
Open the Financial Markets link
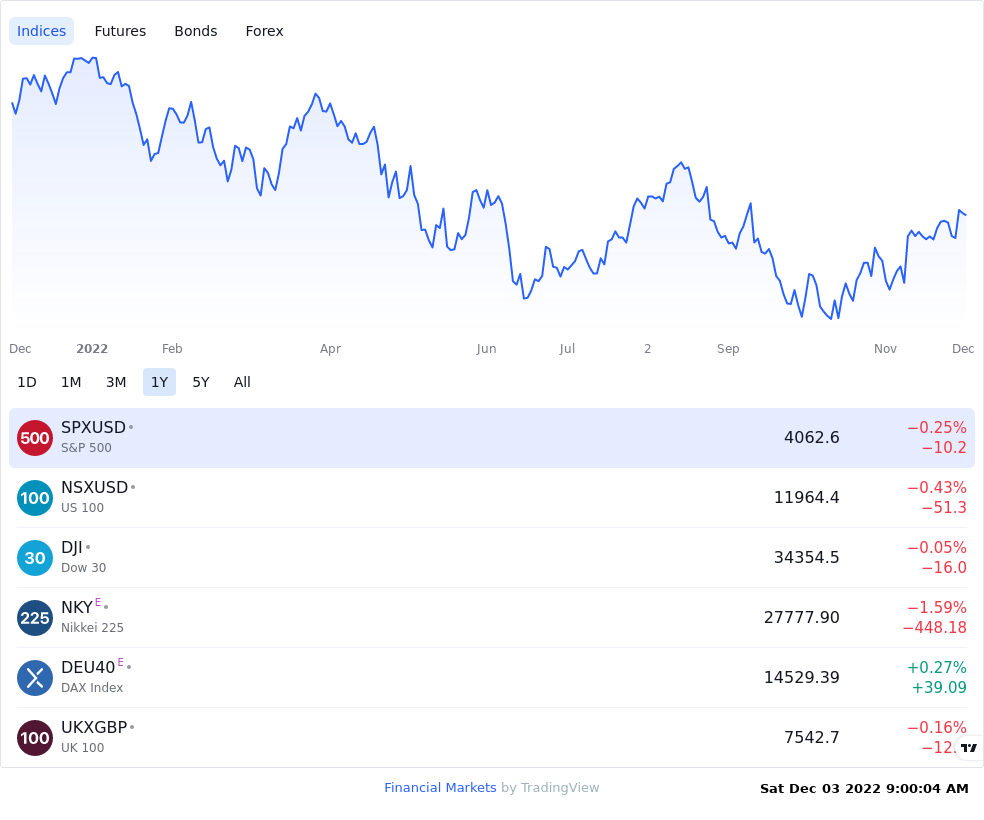coord(440,787)
